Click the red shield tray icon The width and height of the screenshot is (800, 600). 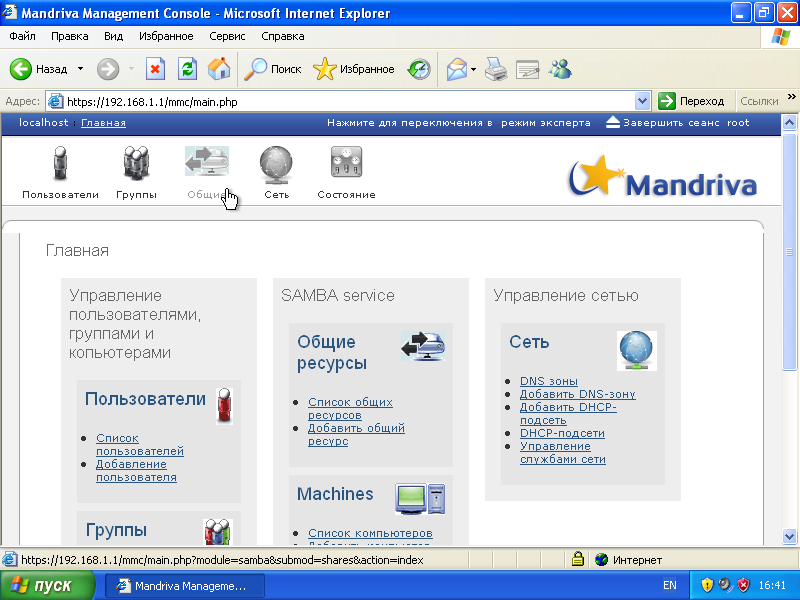[744, 585]
